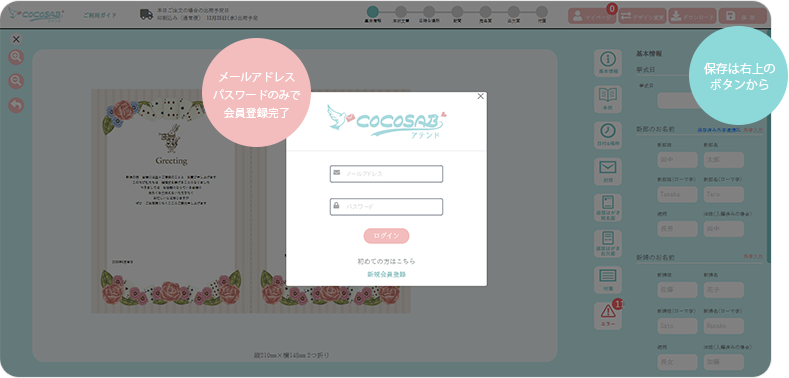Click the メールアドレス input field
Image resolution: width=789 pixels, height=378 pixels.
386,174
